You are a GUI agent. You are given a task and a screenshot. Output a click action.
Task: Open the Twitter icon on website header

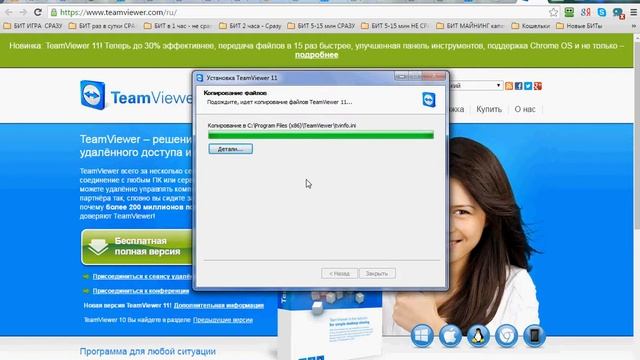coord(528,86)
